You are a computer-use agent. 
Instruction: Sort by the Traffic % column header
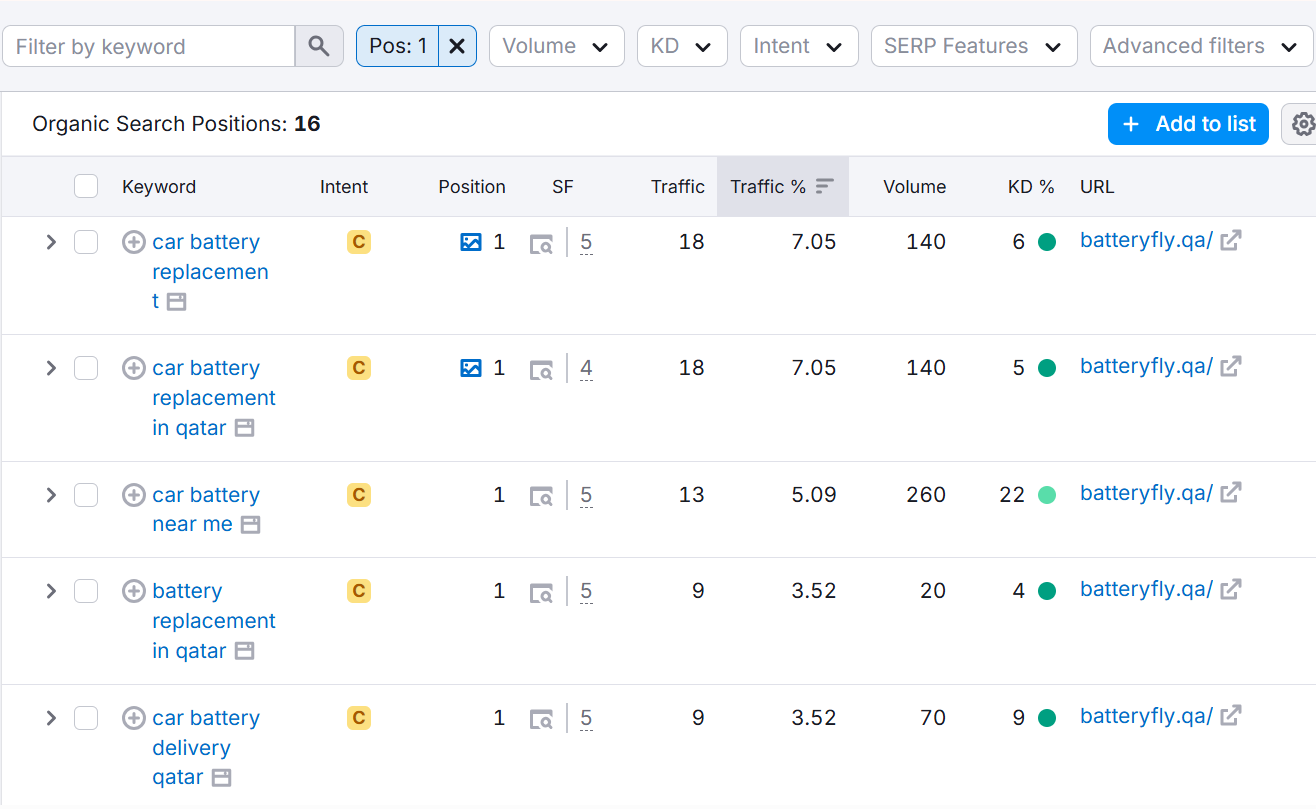783,186
